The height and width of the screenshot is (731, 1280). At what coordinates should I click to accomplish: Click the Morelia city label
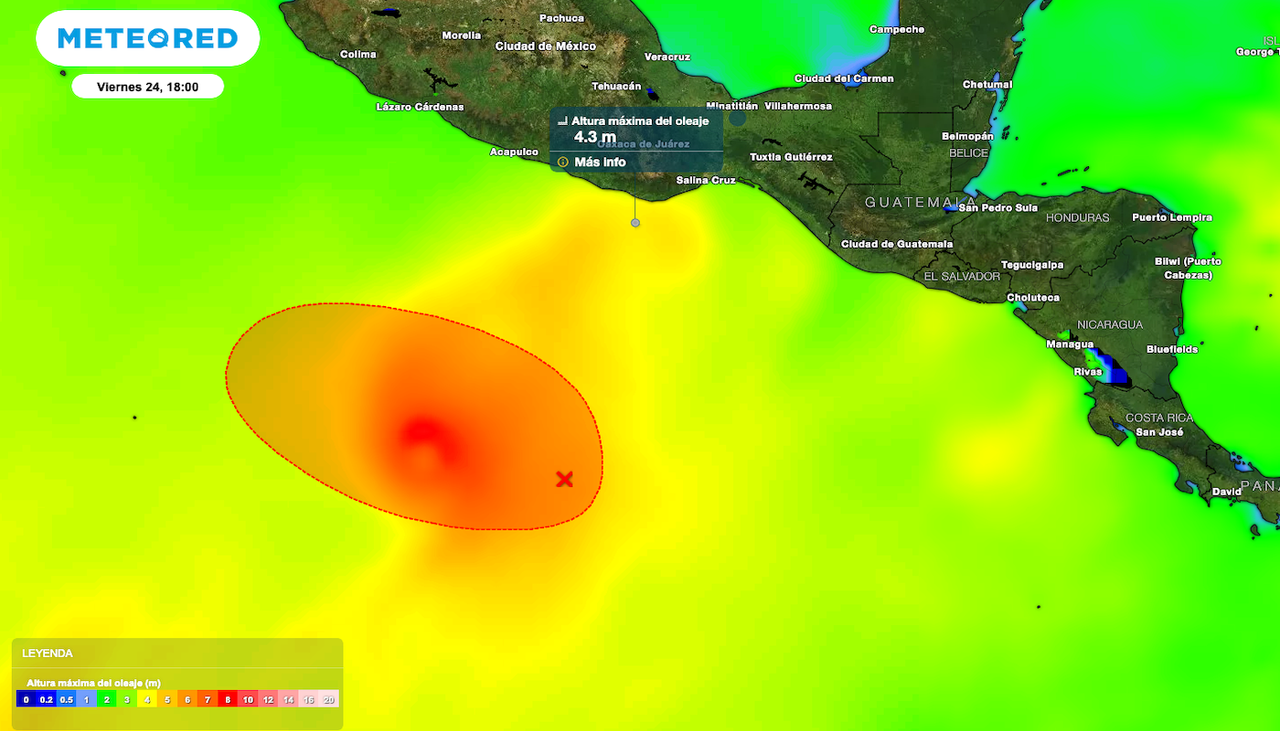click(x=462, y=35)
